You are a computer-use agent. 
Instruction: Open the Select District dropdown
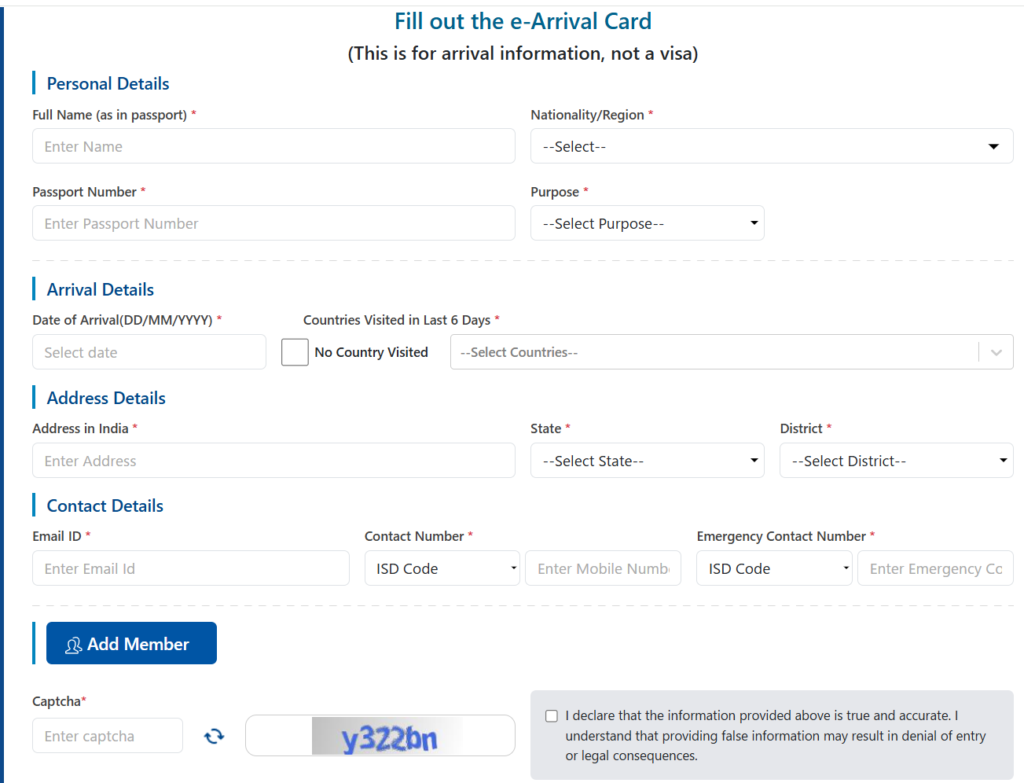click(896, 461)
